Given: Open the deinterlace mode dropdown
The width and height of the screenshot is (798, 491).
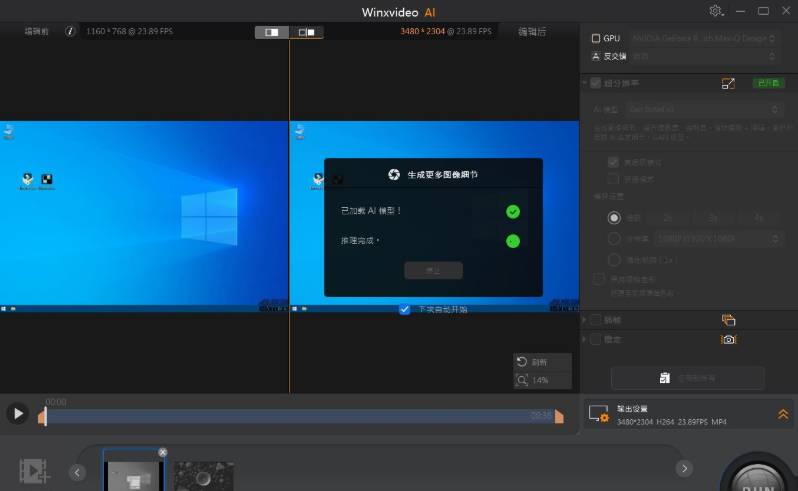Looking at the screenshot, I should pyautogui.click(x=704, y=56).
